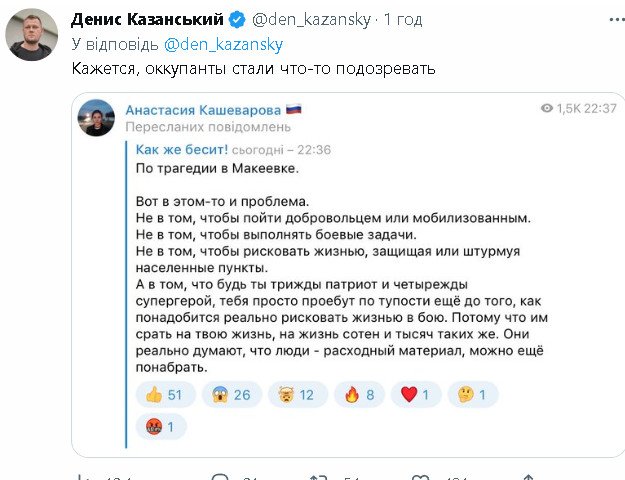Click the thumbs-up reaction with 51
625x480 pixels.
[x=165, y=394]
